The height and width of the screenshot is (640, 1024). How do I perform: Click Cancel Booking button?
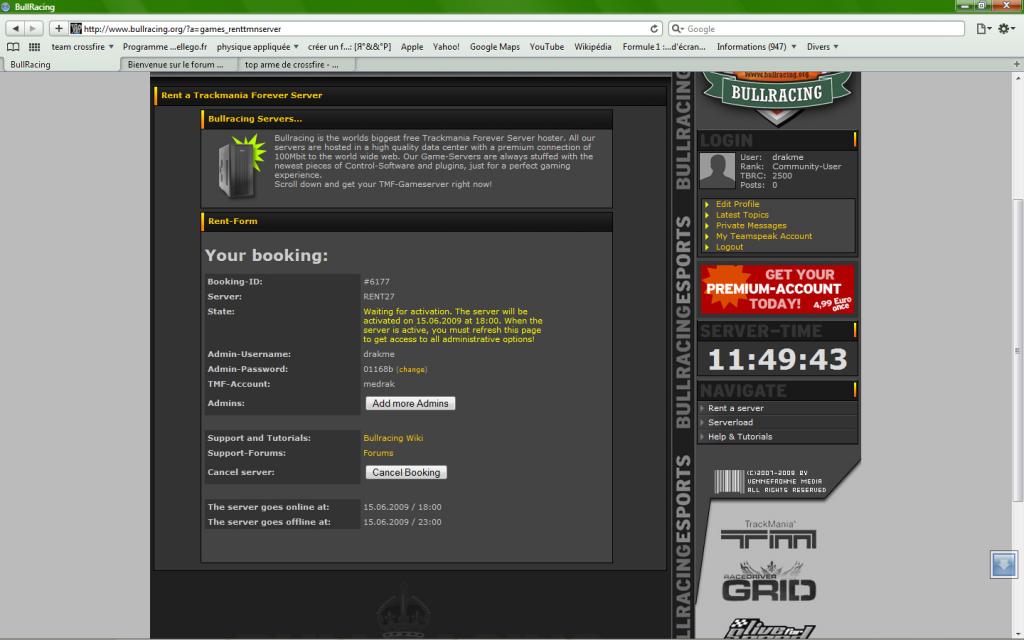tap(406, 472)
